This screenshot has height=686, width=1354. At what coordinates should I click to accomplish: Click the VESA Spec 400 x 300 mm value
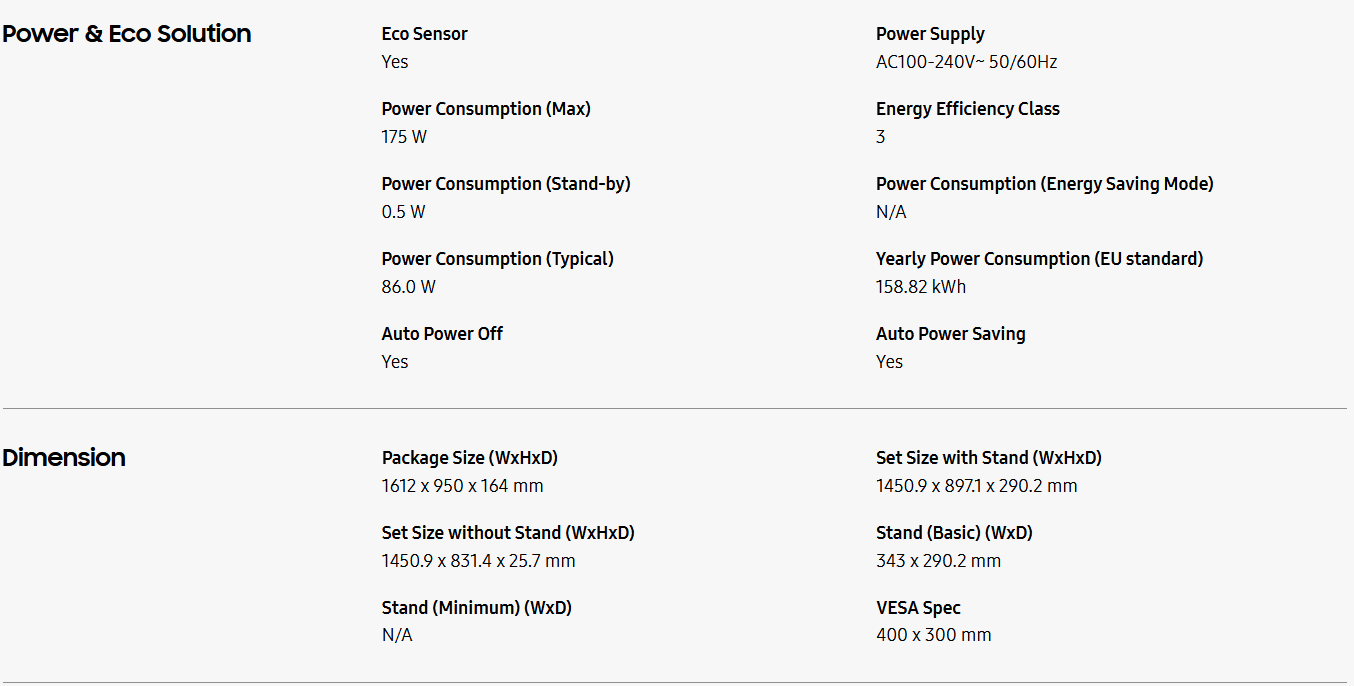tap(933, 635)
